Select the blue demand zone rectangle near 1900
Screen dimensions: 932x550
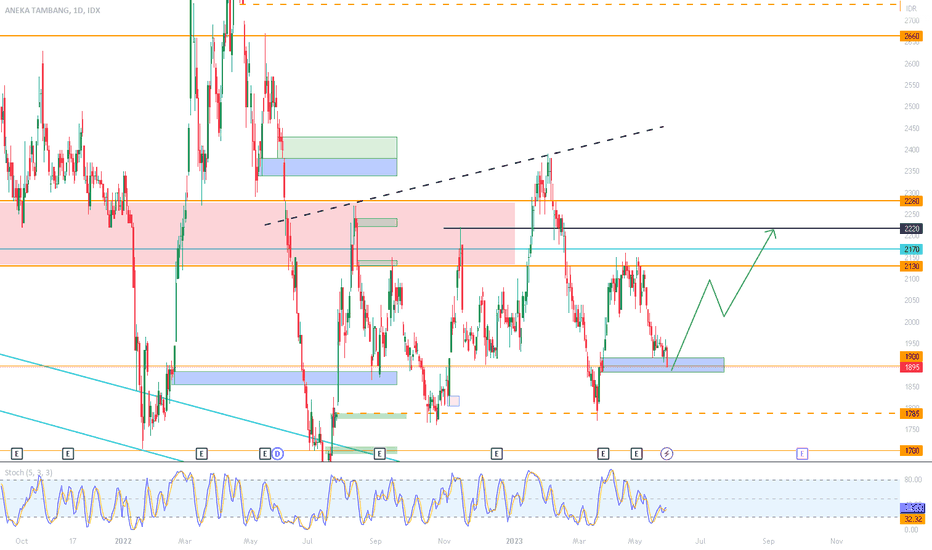(x=663, y=364)
